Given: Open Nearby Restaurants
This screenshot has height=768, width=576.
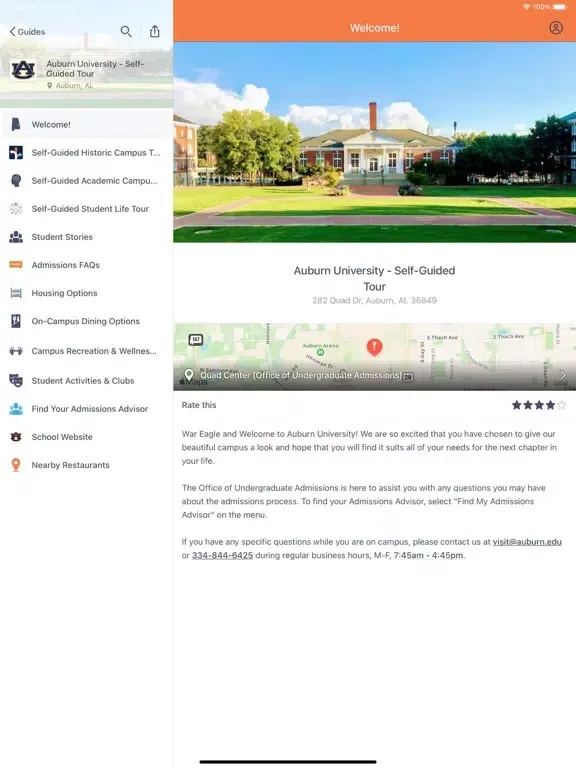Looking at the screenshot, I should 87,465.
